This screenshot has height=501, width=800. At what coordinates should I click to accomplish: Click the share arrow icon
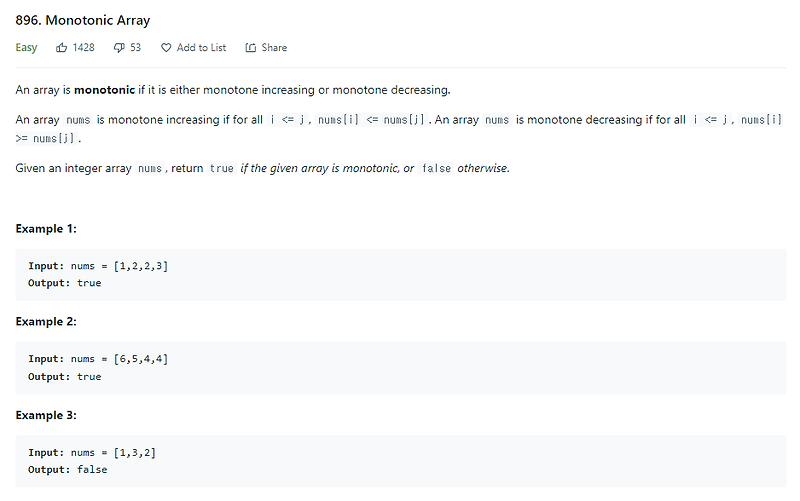(251, 48)
